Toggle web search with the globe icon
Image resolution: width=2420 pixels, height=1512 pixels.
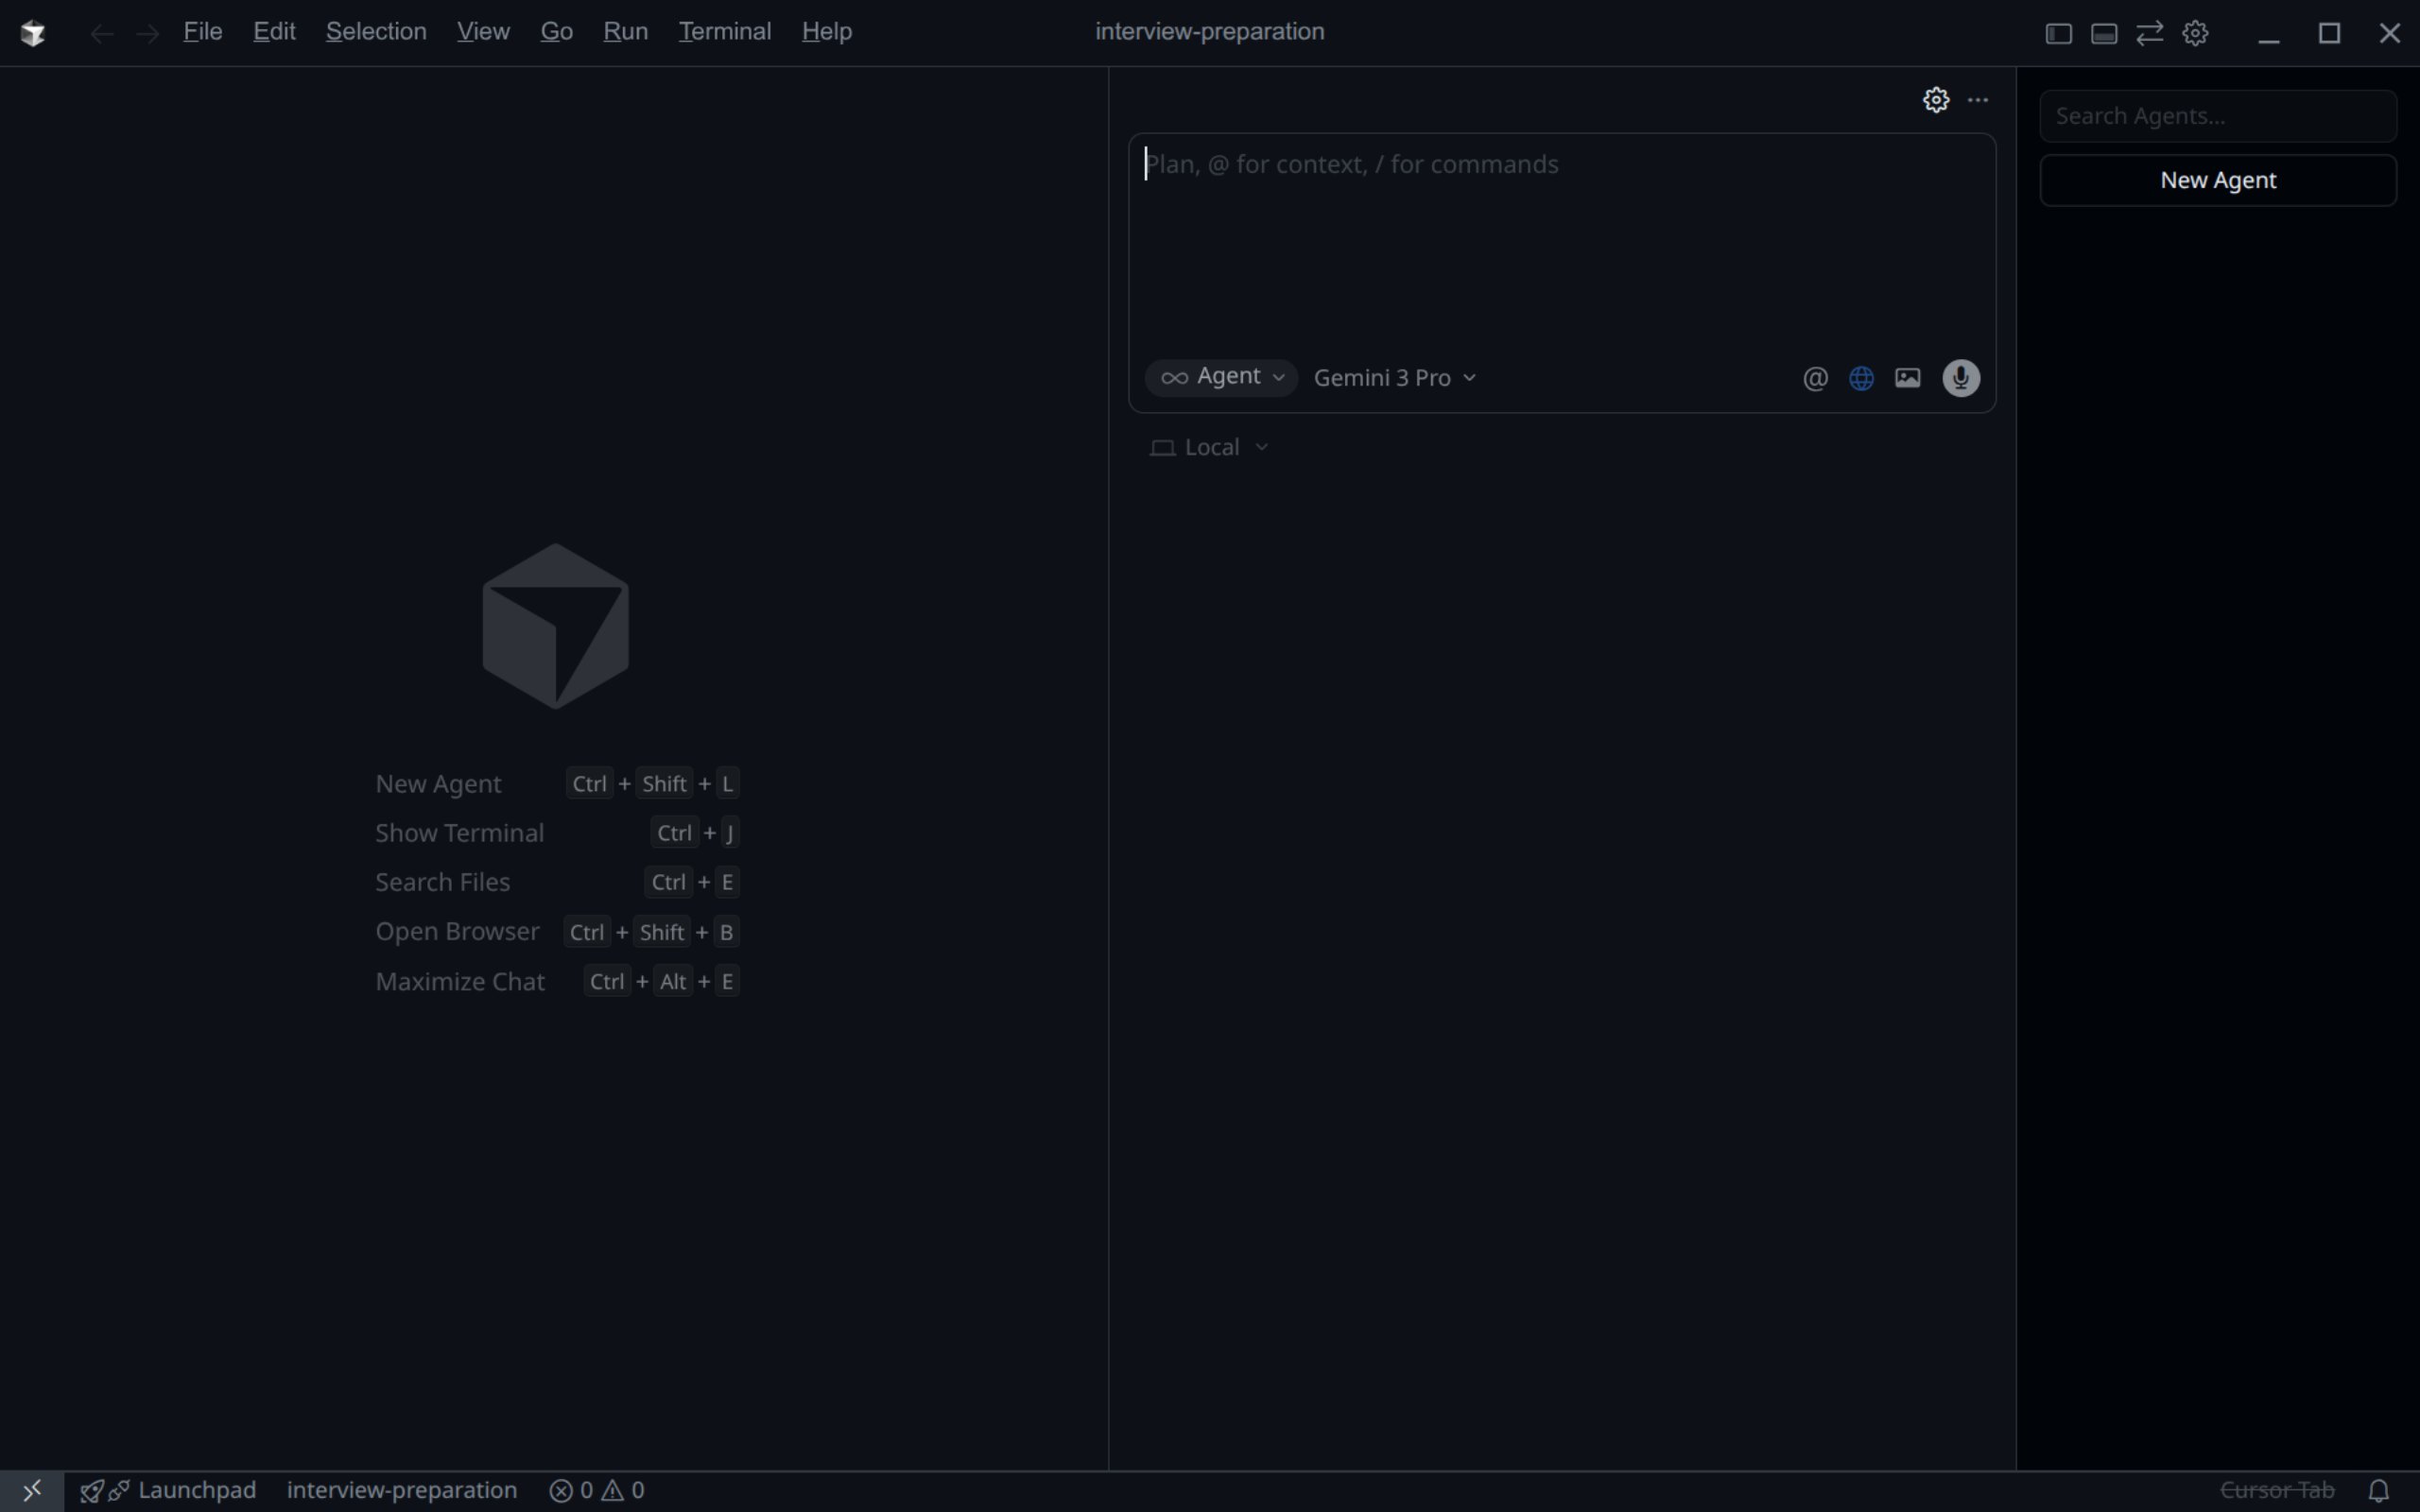coord(1860,377)
